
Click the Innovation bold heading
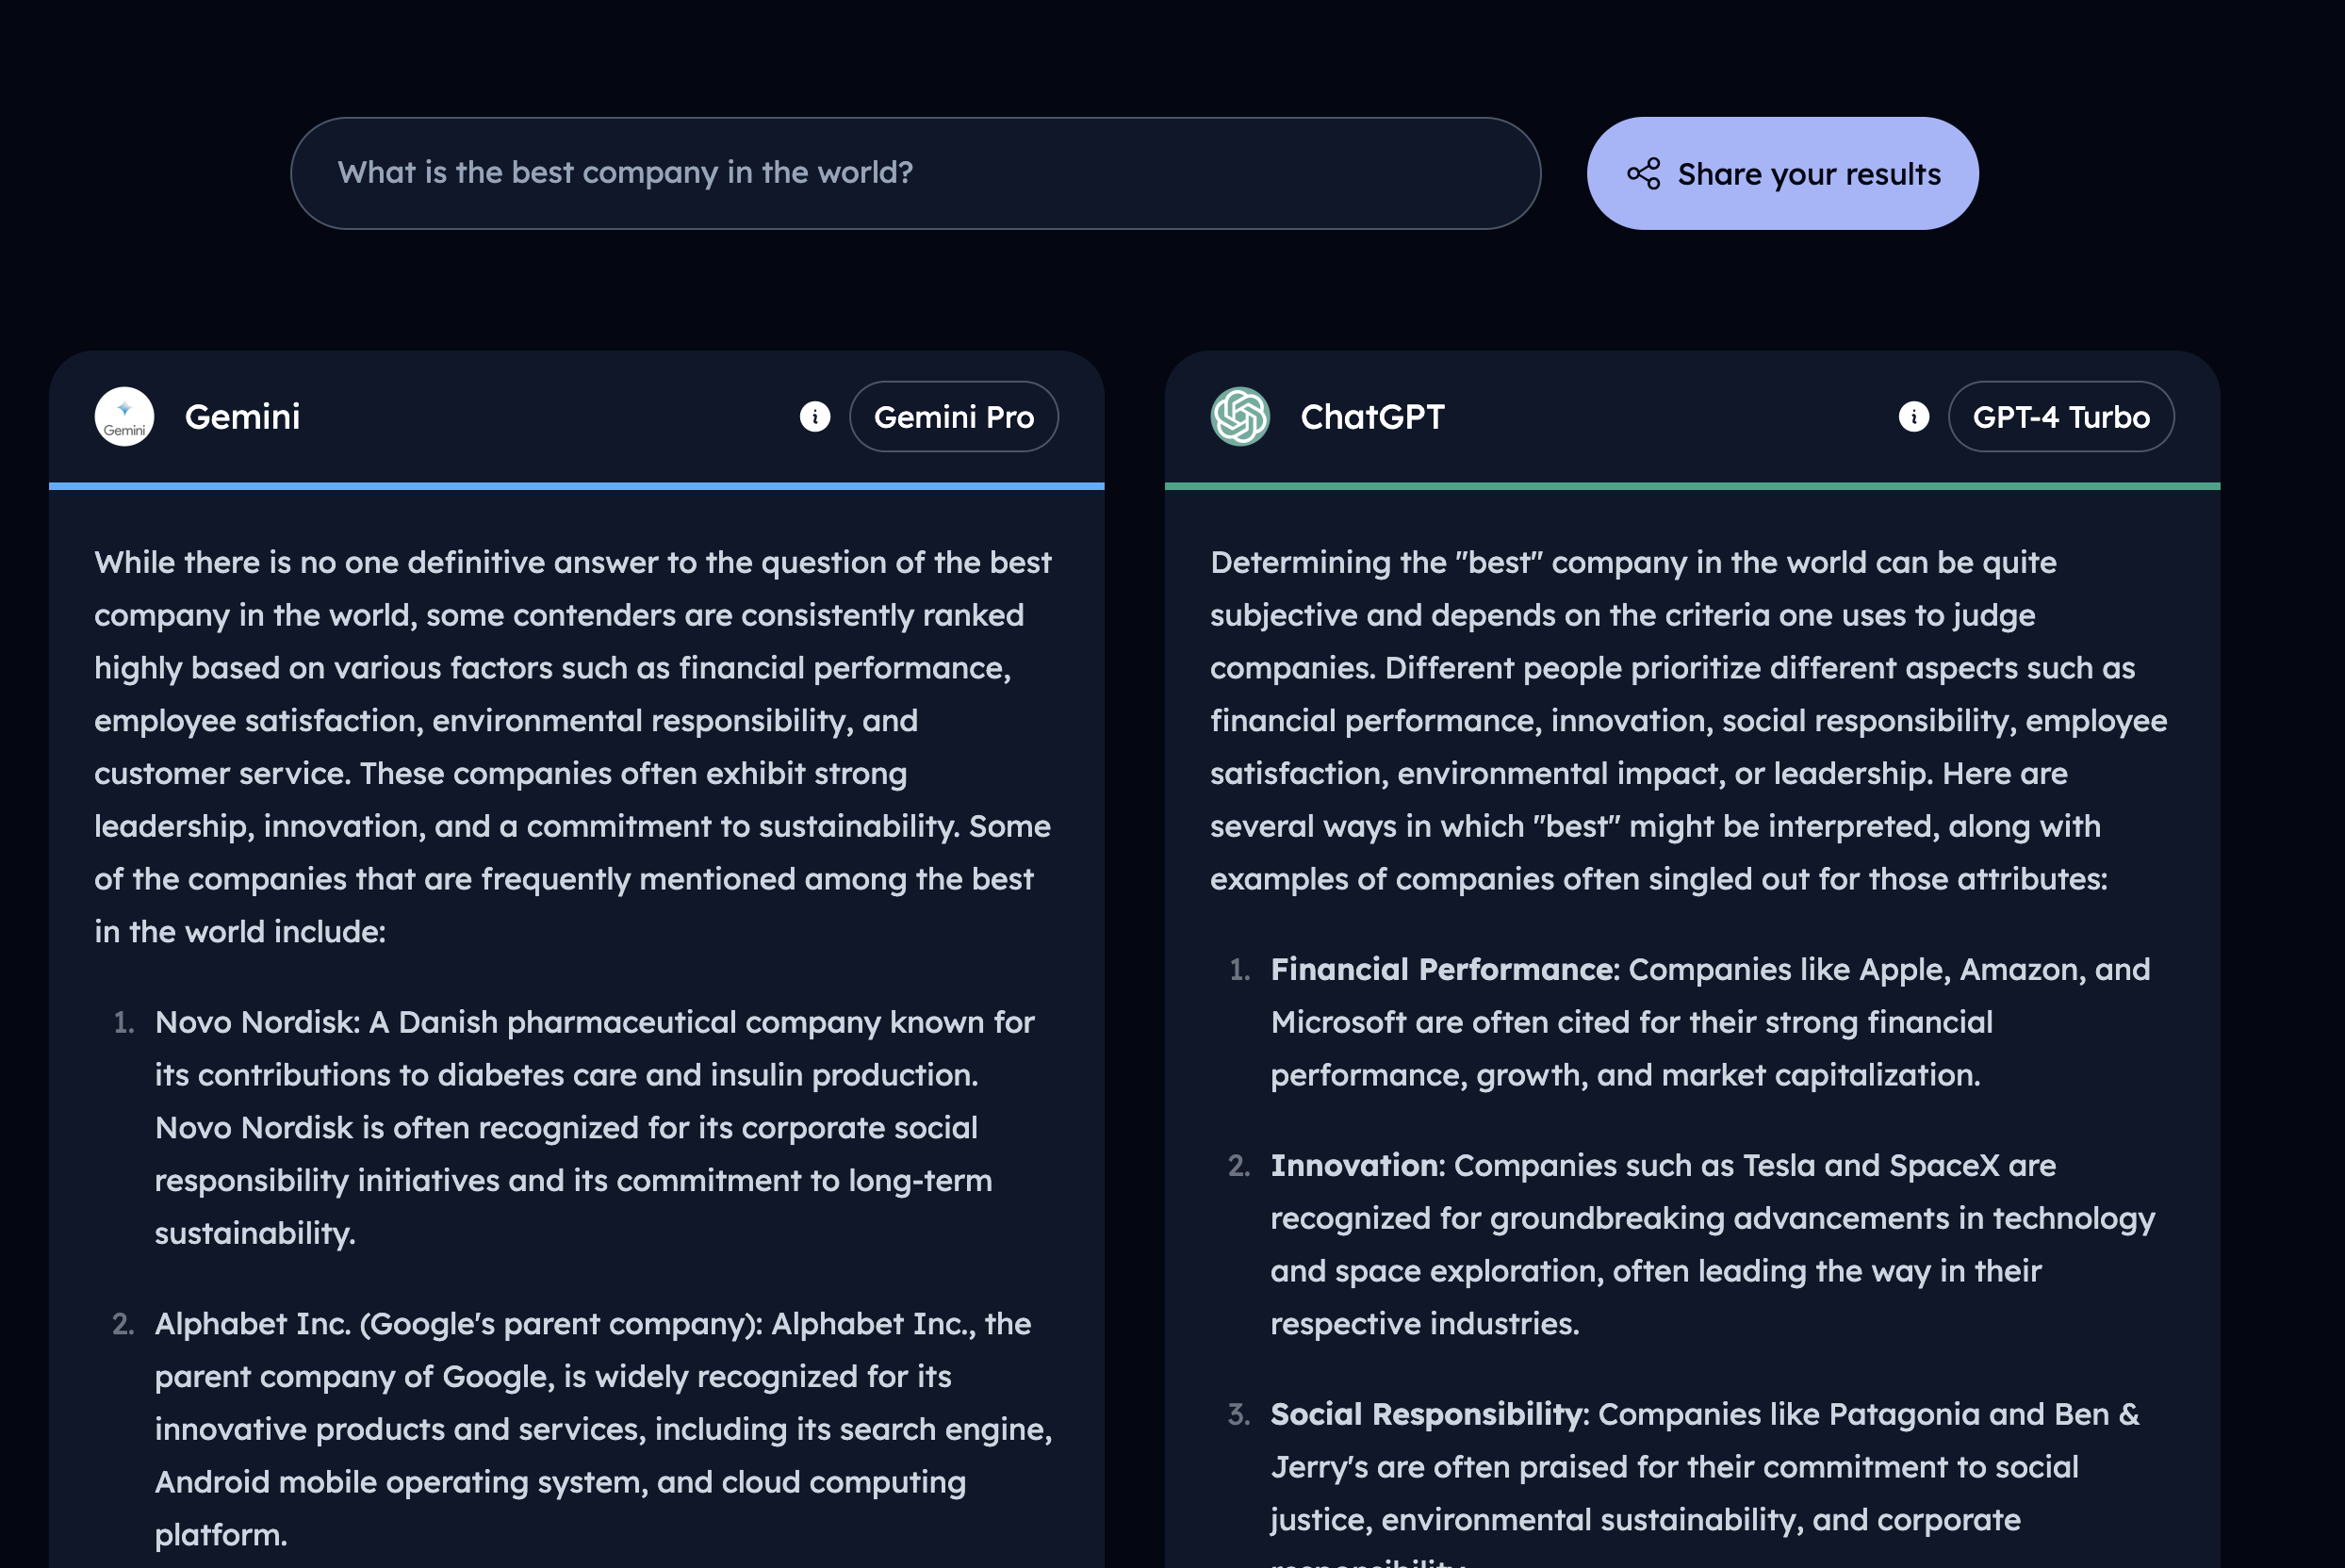click(1355, 1165)
